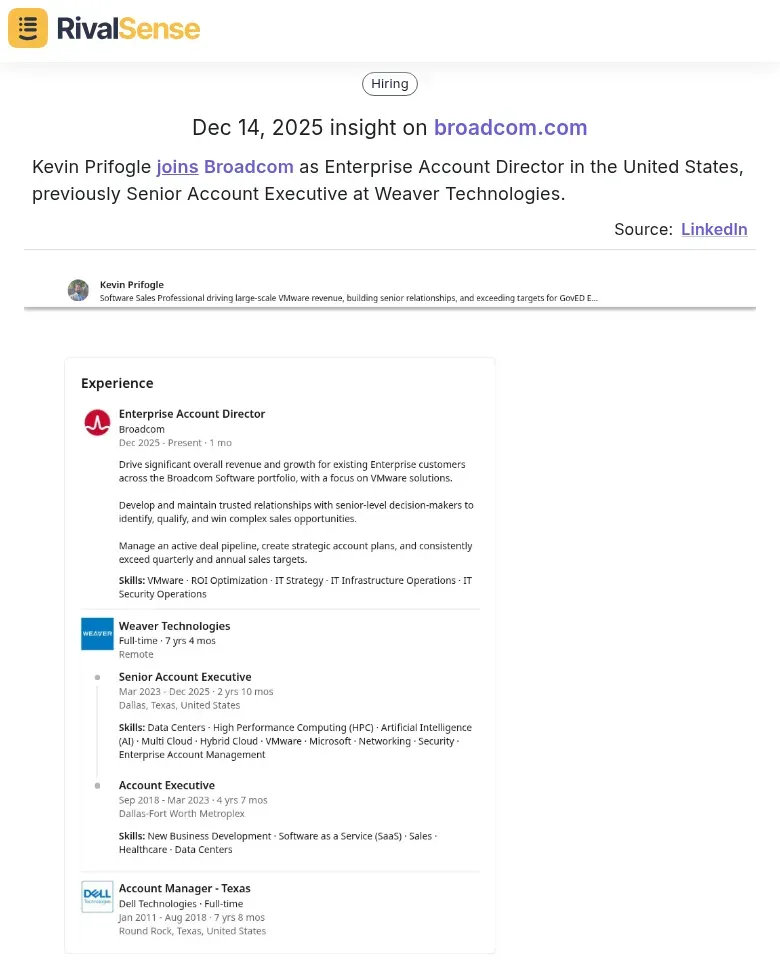Click the RivalSense brand name

(128, 29)
